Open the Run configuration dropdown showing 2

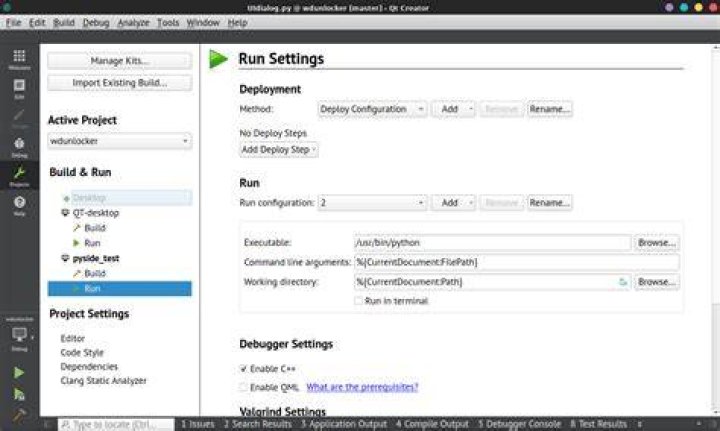(x=372, y=203)
